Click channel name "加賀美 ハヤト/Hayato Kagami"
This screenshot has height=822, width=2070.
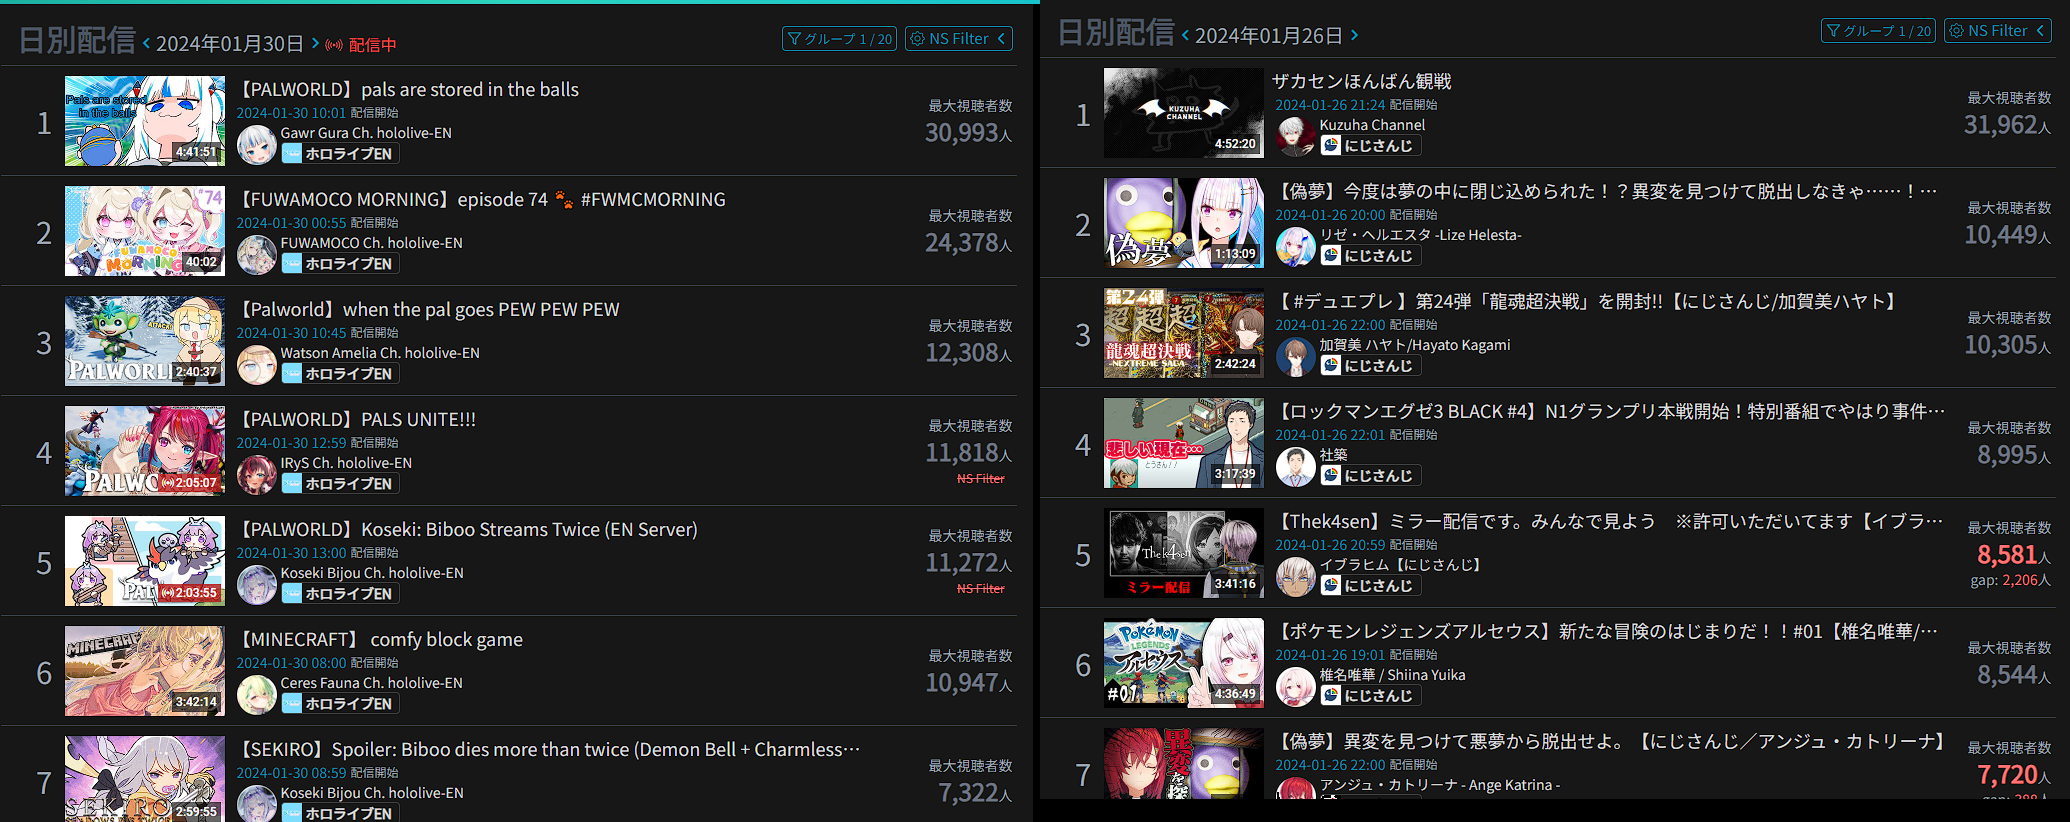pos(1415,345)
